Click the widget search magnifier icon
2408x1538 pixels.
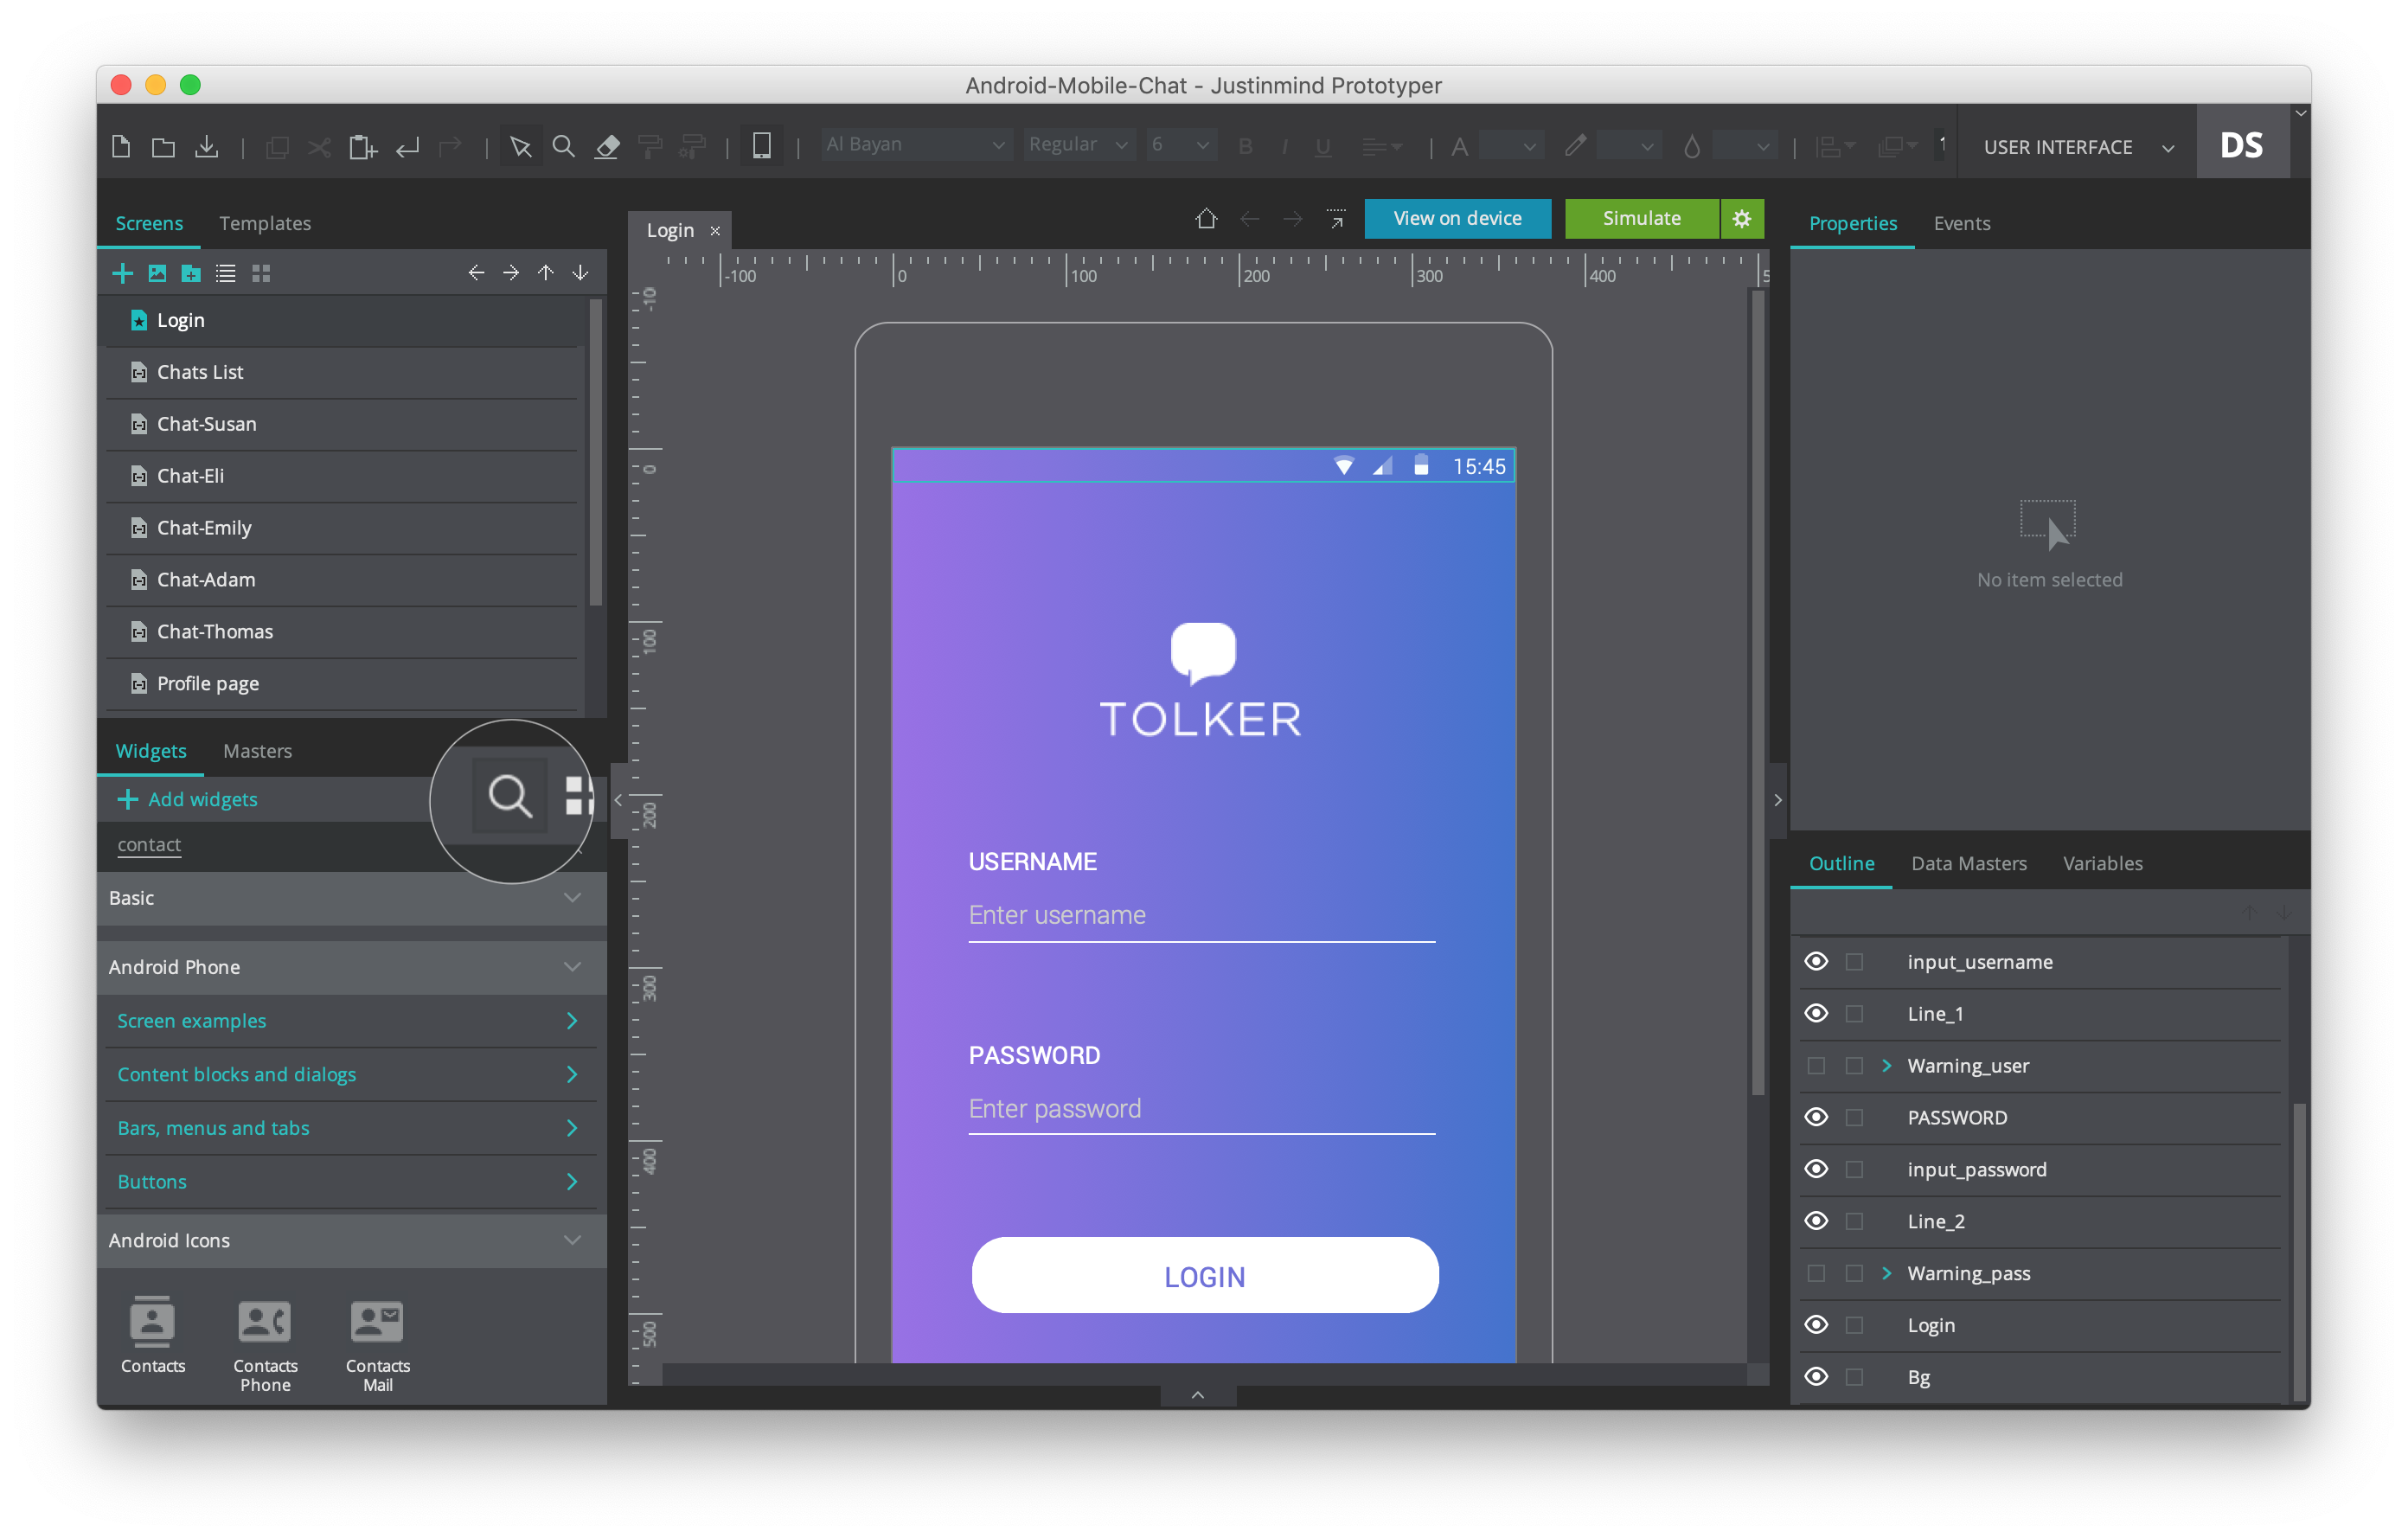pos(509,796)
